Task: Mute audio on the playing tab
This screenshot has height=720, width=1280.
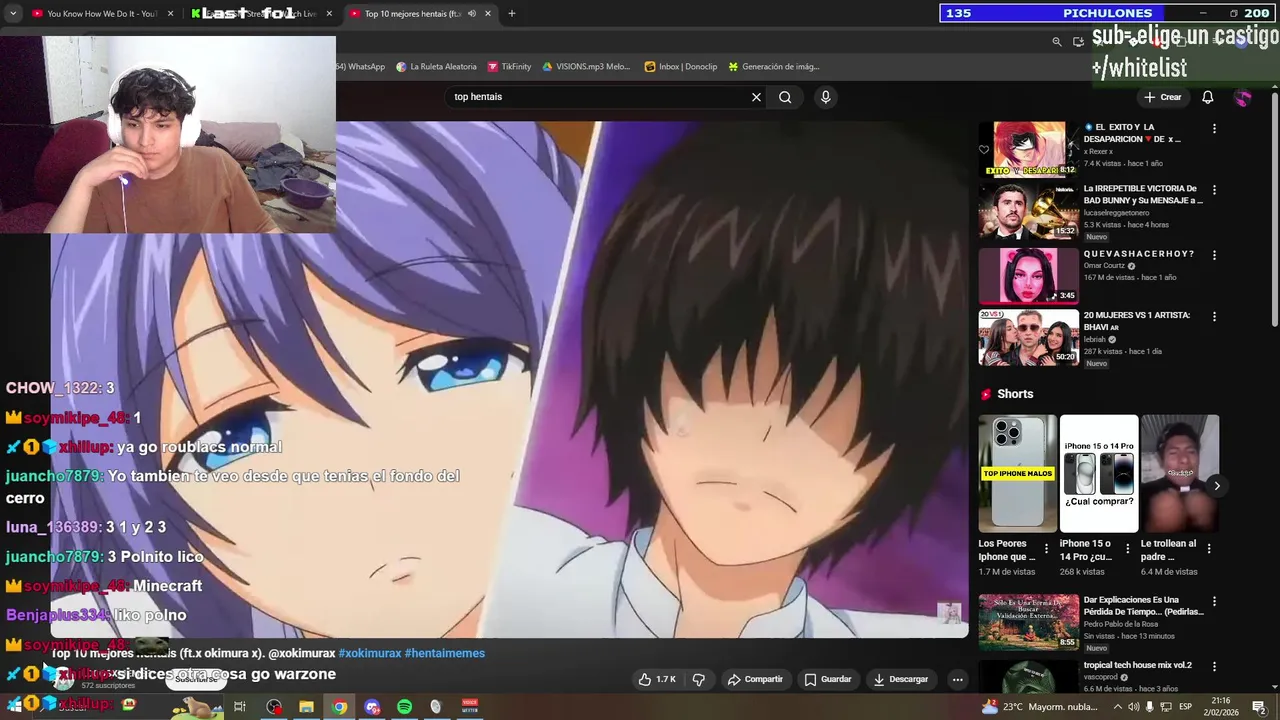Action: 472,14
